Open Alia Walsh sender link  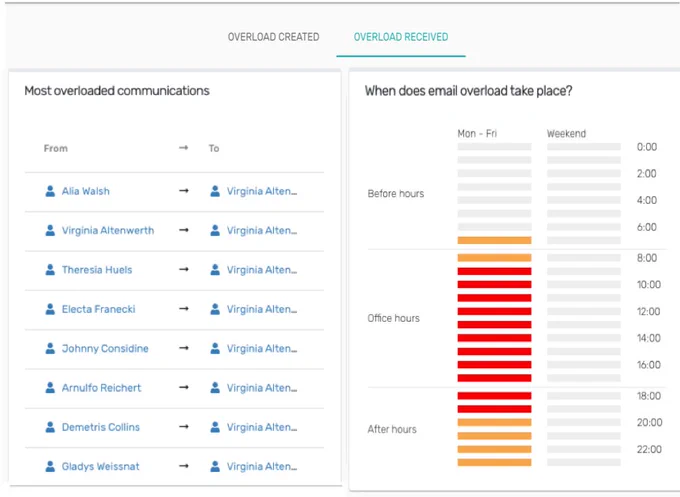pyautogui.click(x=85, y=191)
